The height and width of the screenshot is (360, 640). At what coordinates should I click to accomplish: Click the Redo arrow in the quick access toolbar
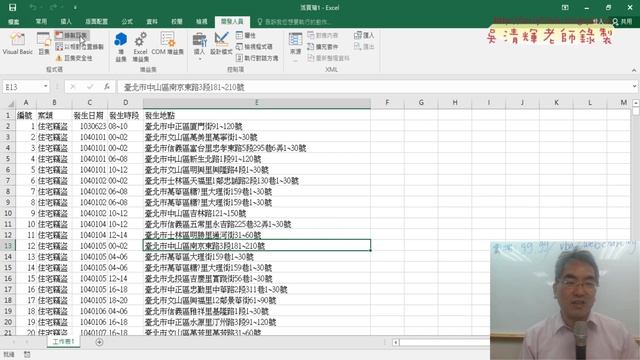pyautogui.click(x=53, y=7)
